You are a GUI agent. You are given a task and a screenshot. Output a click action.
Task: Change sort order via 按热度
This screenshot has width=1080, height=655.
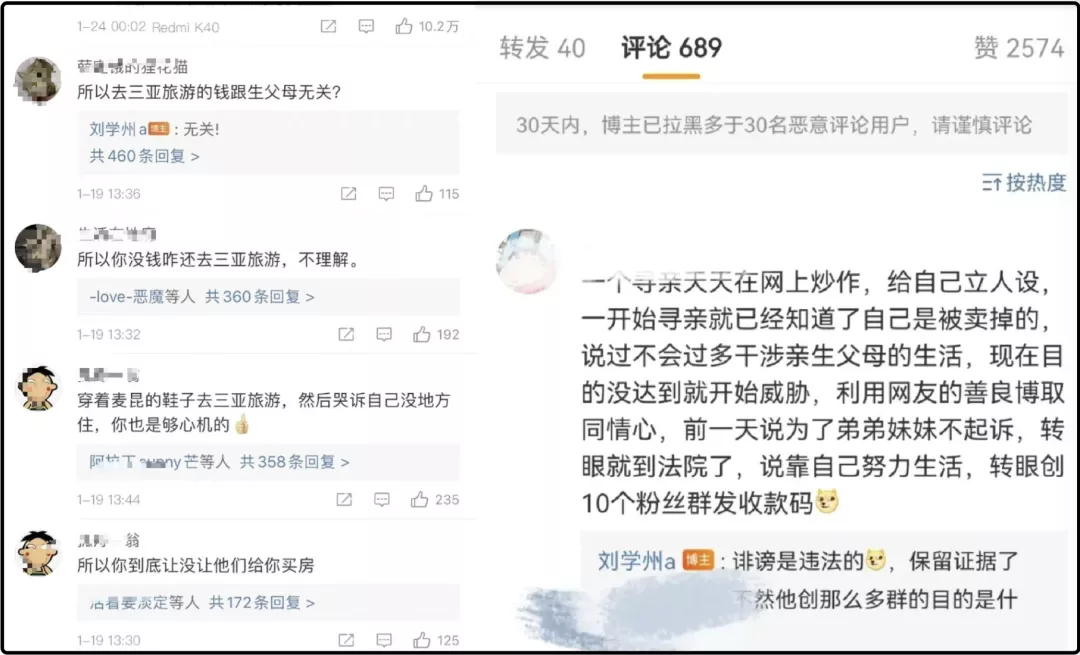coord(1024,183)
